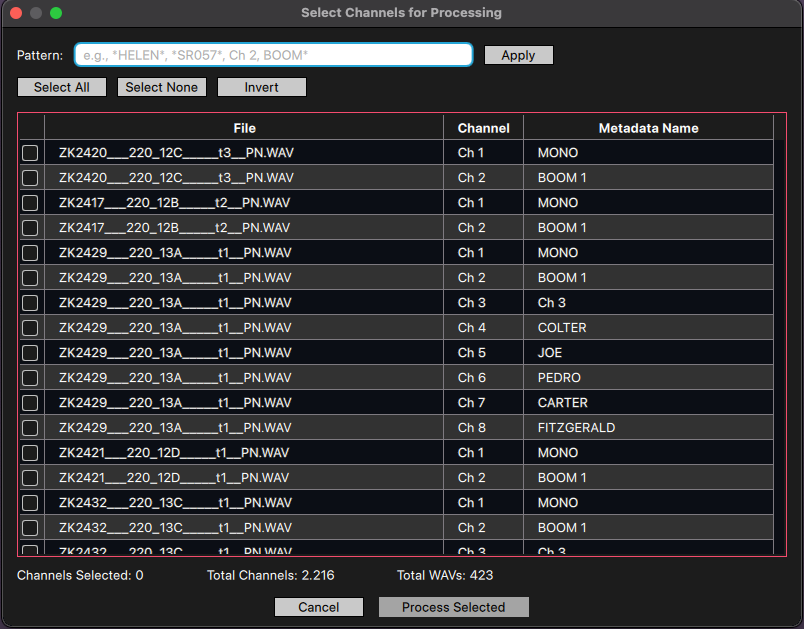
Task: Tick the ZK2417 12B Ch 2 BOOM 1 checkbox
Action: pyautogui.click(x=30, y=228)
